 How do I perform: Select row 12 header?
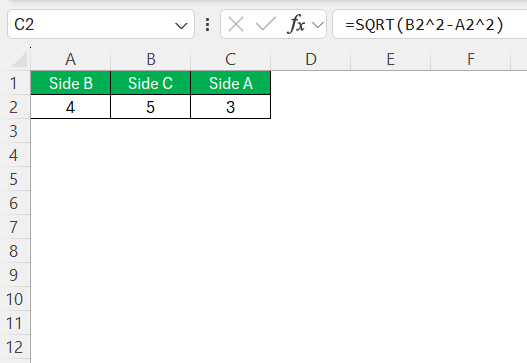(15, 347)
